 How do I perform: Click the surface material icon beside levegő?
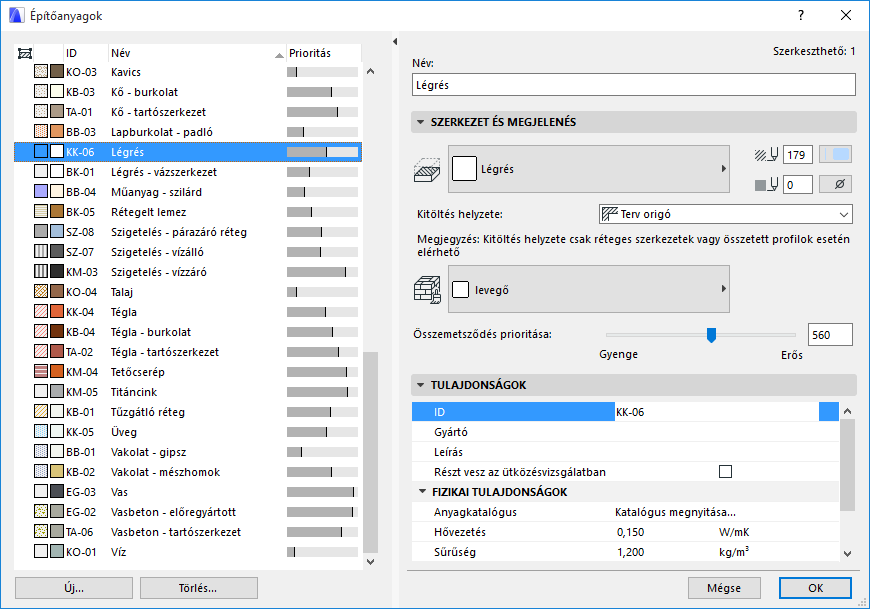pyautogui.click(x=427, y=290)
